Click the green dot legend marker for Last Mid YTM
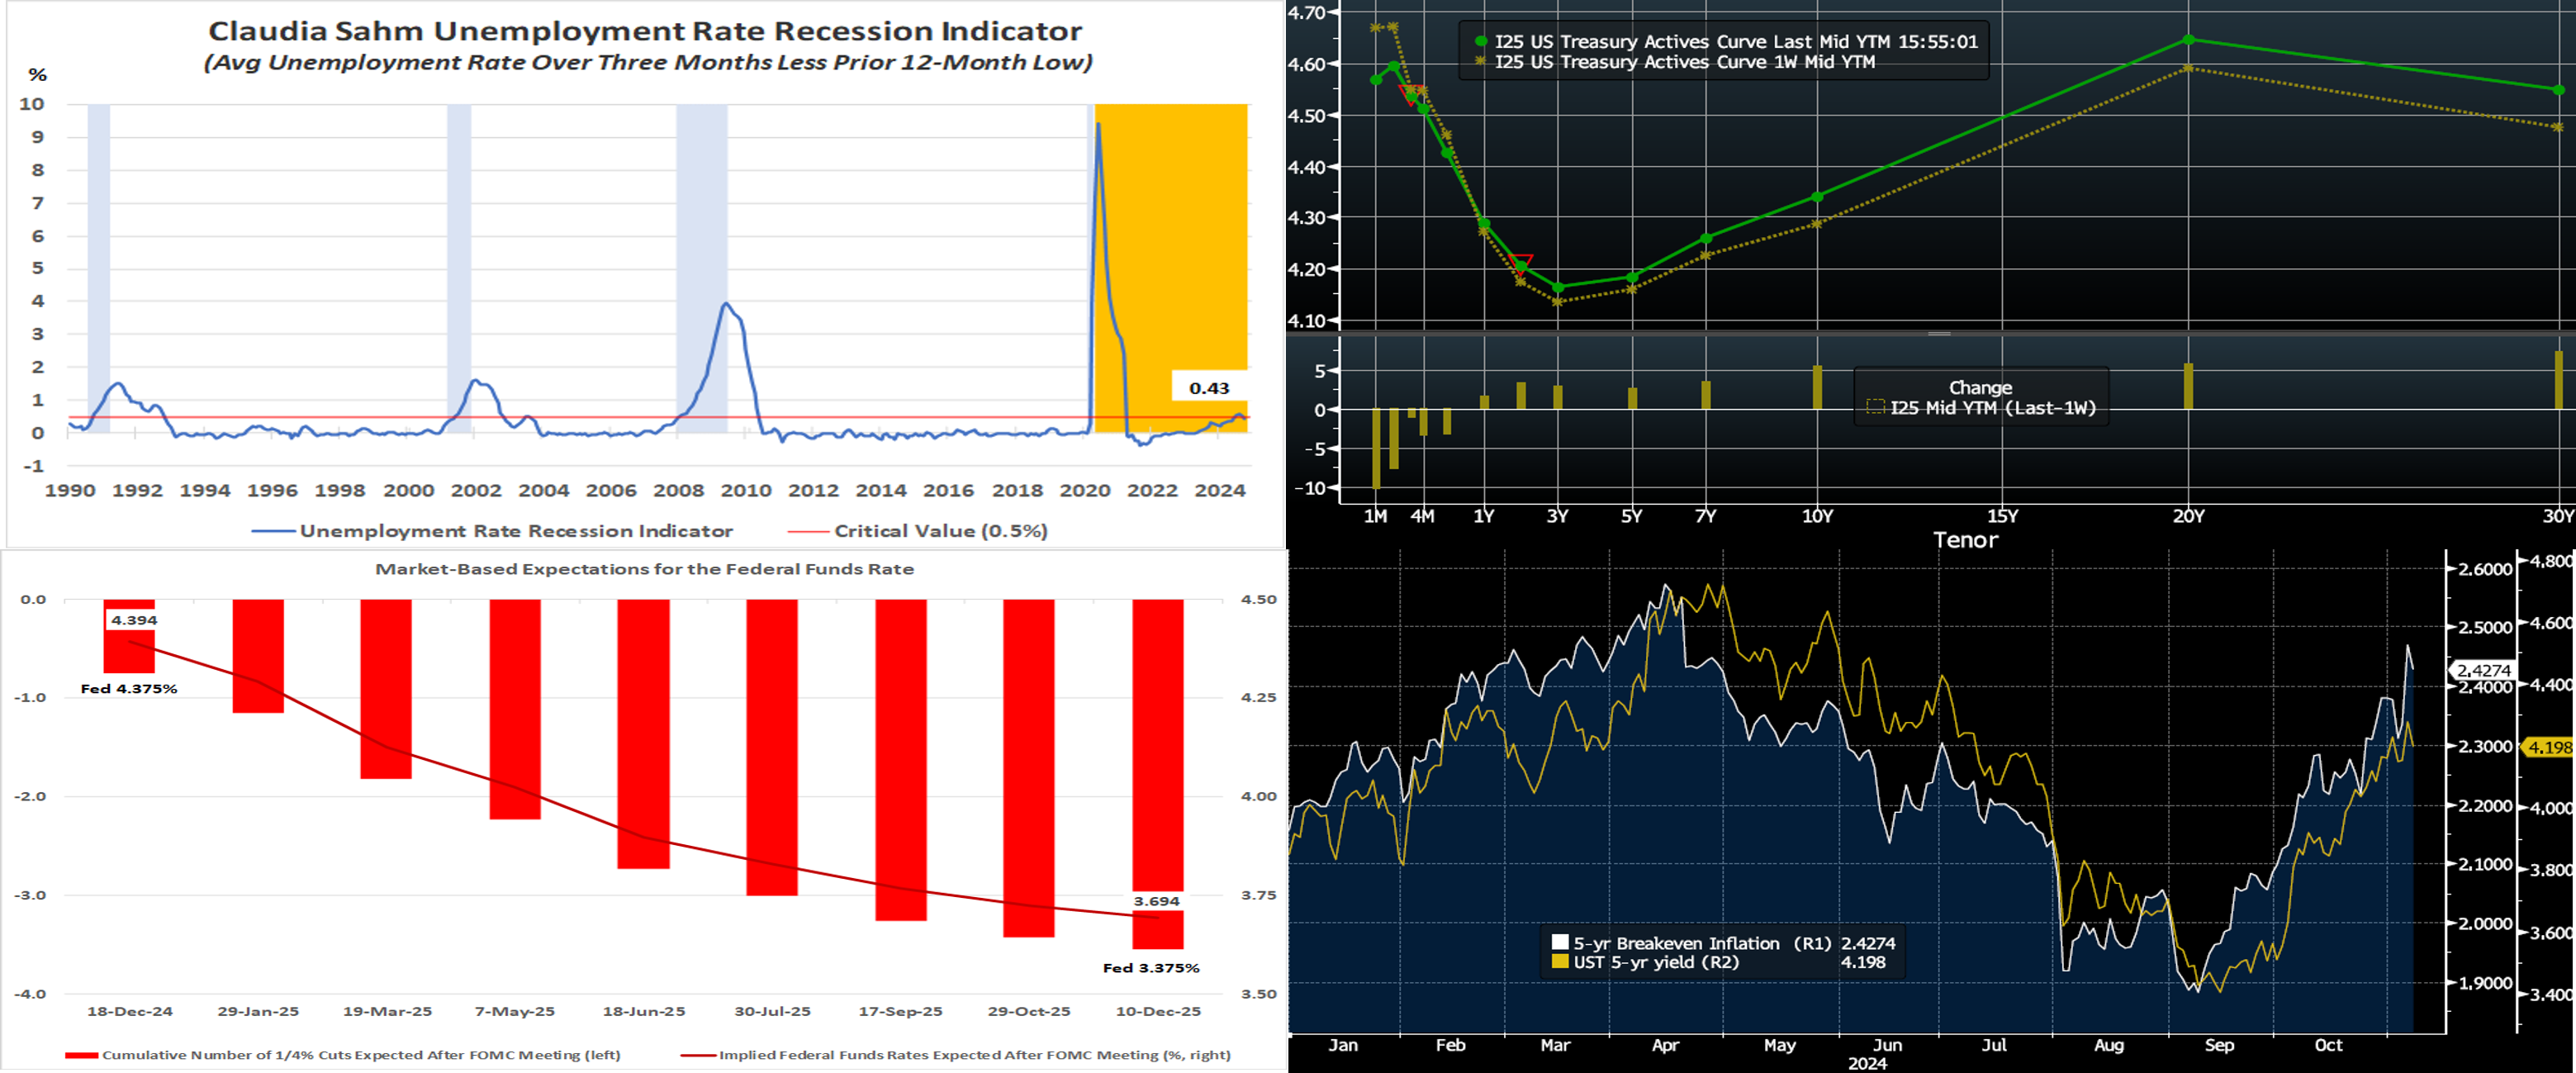The image size is (2576, 1073). [1481, 42]
